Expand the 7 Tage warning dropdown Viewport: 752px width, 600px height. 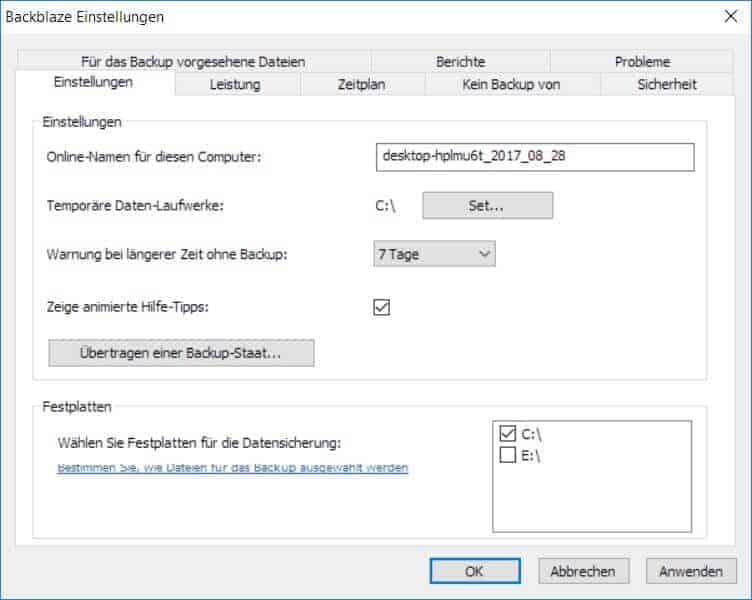click(x=435, y=254)
